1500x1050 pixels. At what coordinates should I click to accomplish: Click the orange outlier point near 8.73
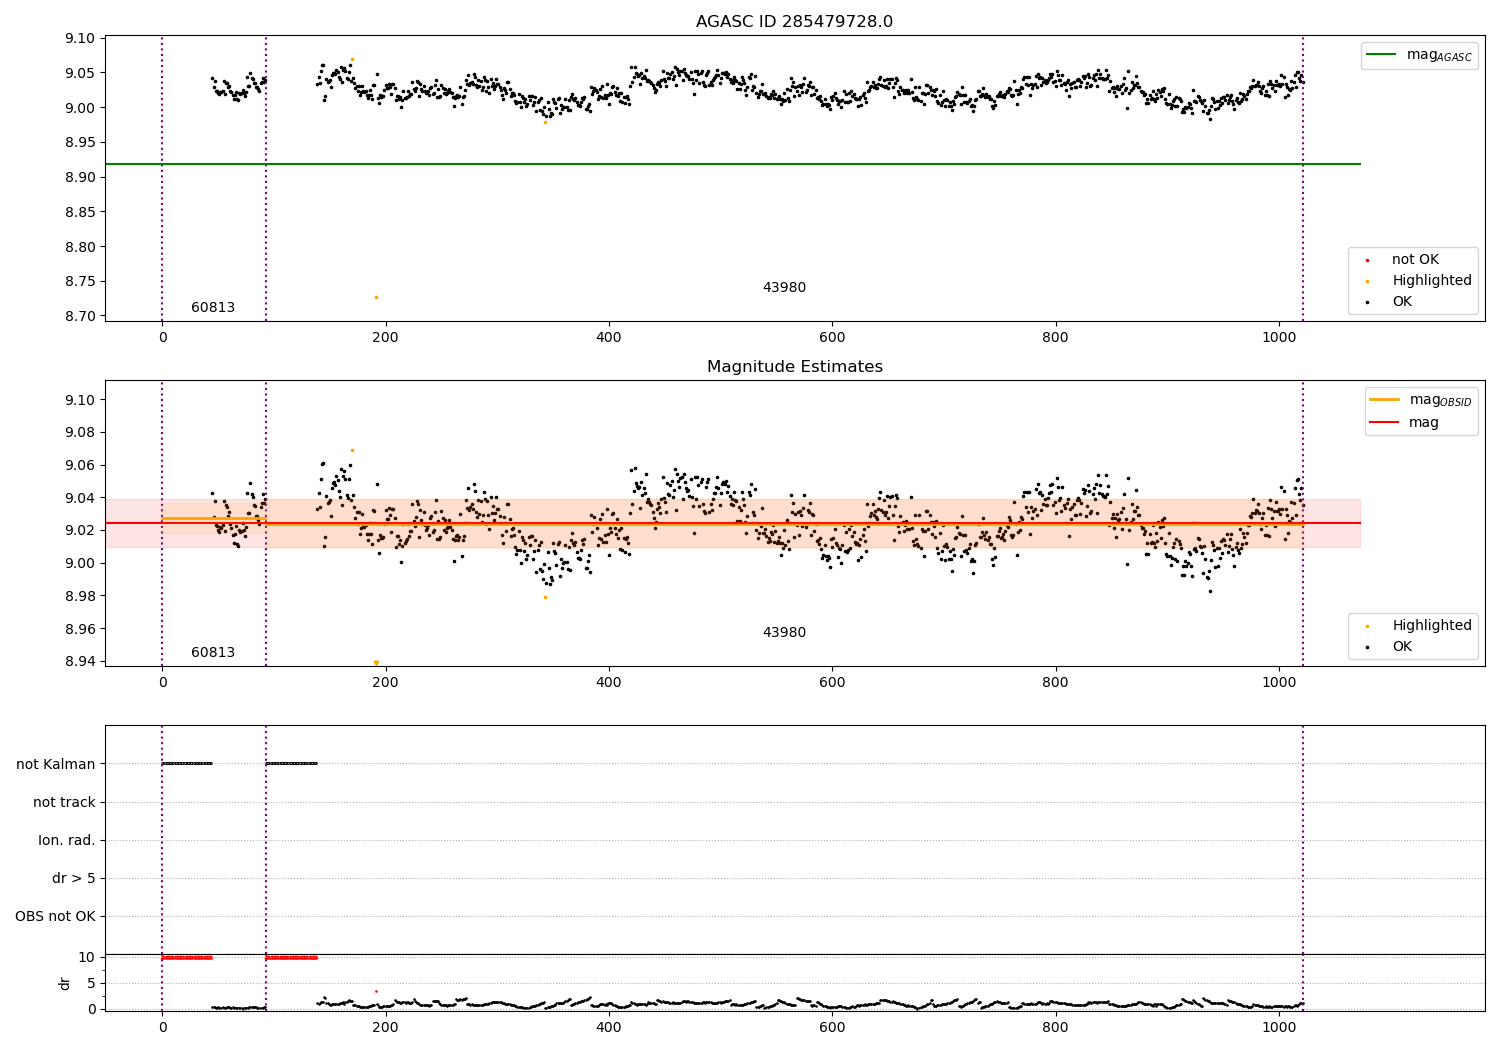pyautogui.click(x=376, y=297)
